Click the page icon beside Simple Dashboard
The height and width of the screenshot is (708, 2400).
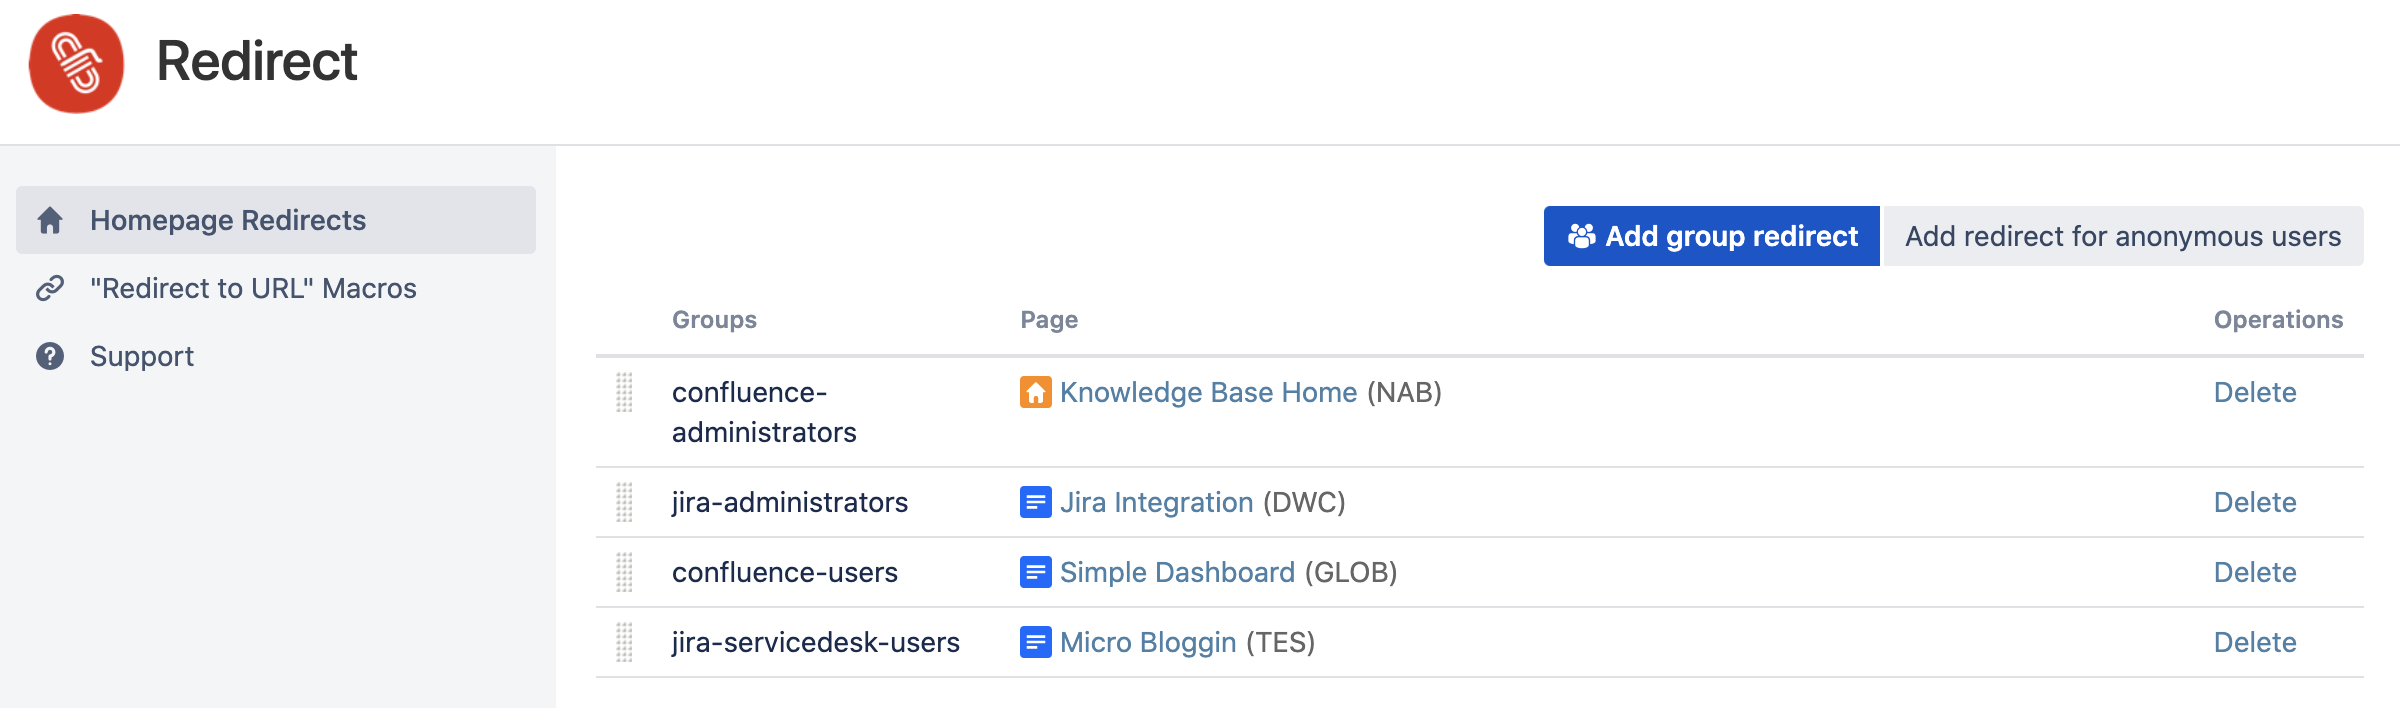click(1035, 572)
